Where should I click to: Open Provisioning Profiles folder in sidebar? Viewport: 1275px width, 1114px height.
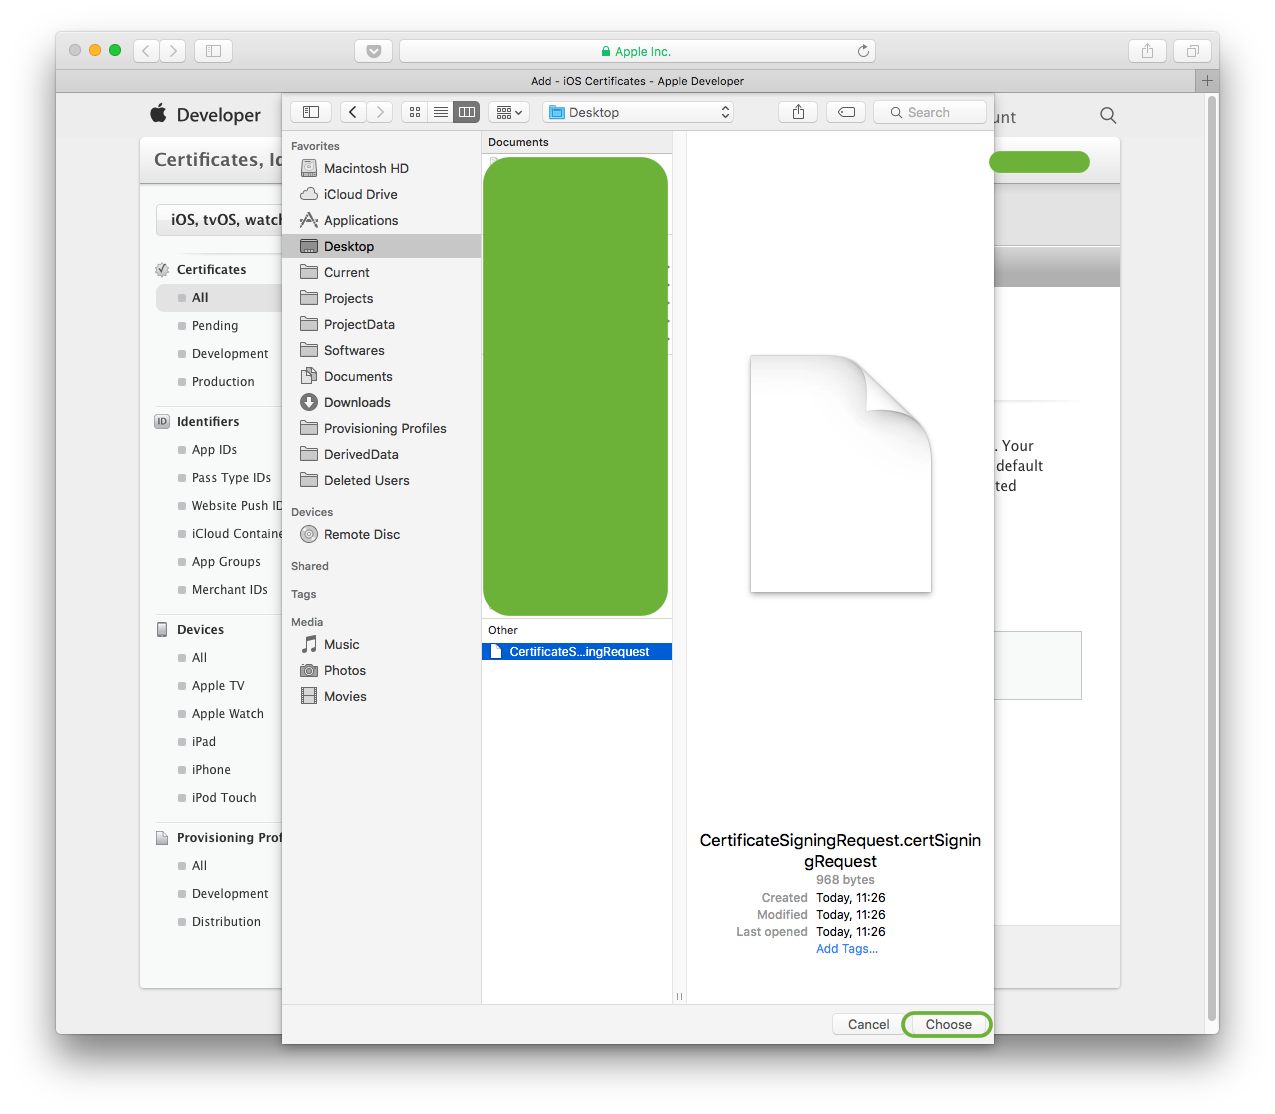[x=381, y=428]
